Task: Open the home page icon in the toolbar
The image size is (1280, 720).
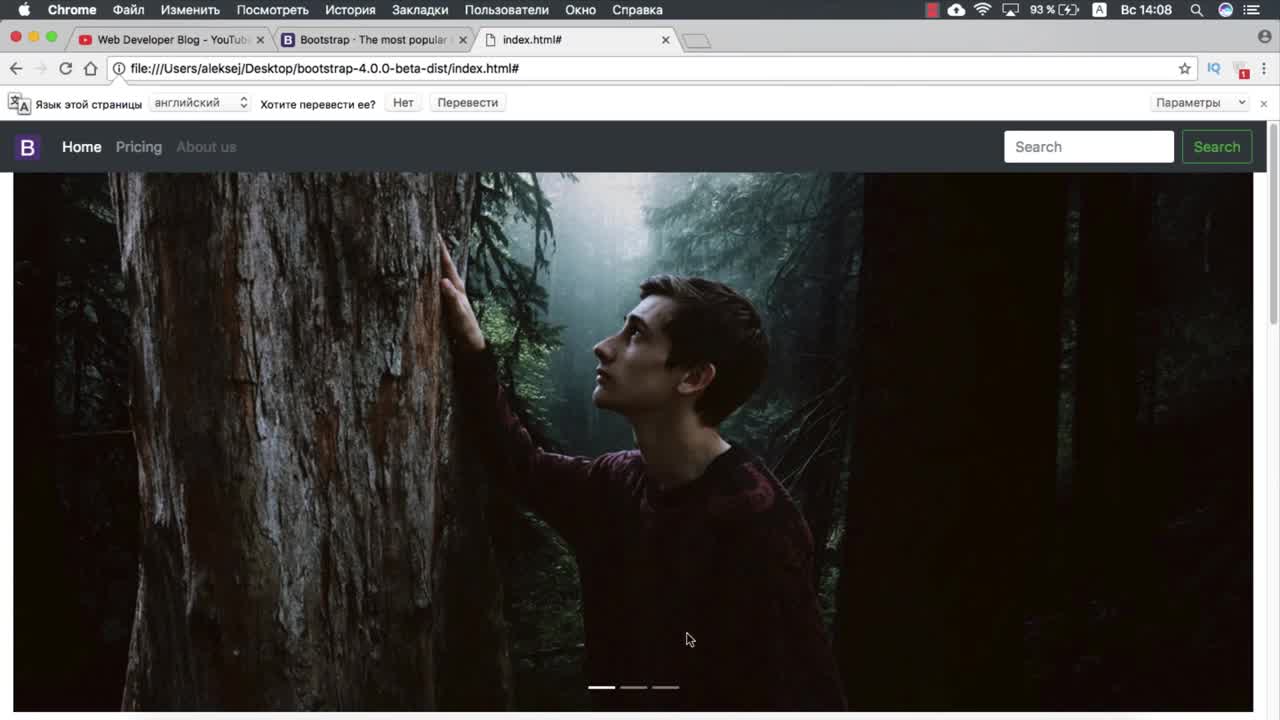Action: tap(90, 68)
